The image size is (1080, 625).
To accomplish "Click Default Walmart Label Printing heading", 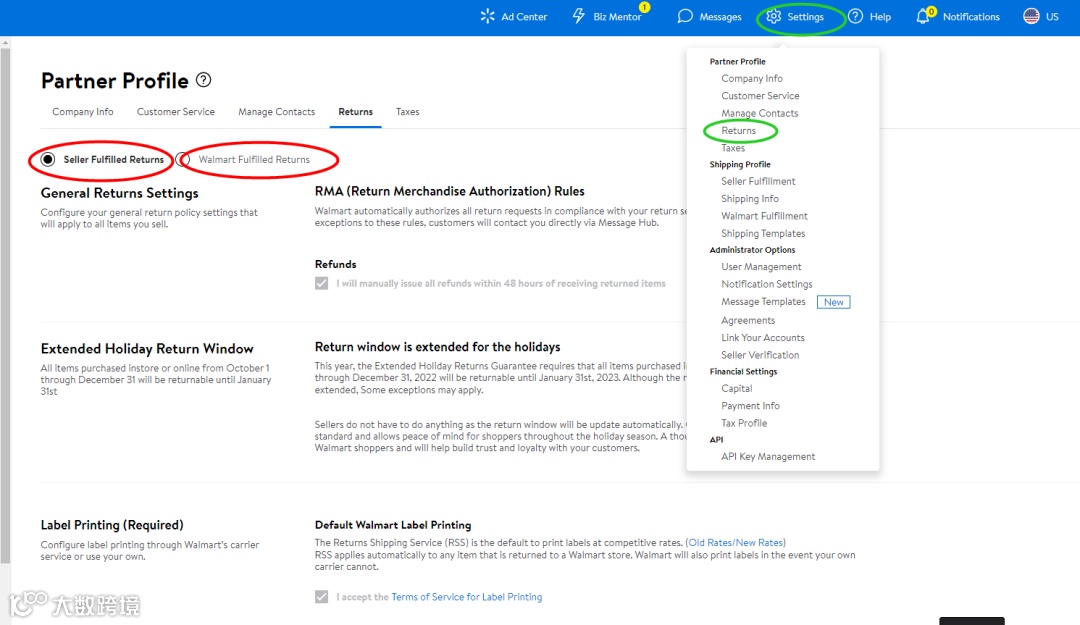I will click(x=393, y=525).
